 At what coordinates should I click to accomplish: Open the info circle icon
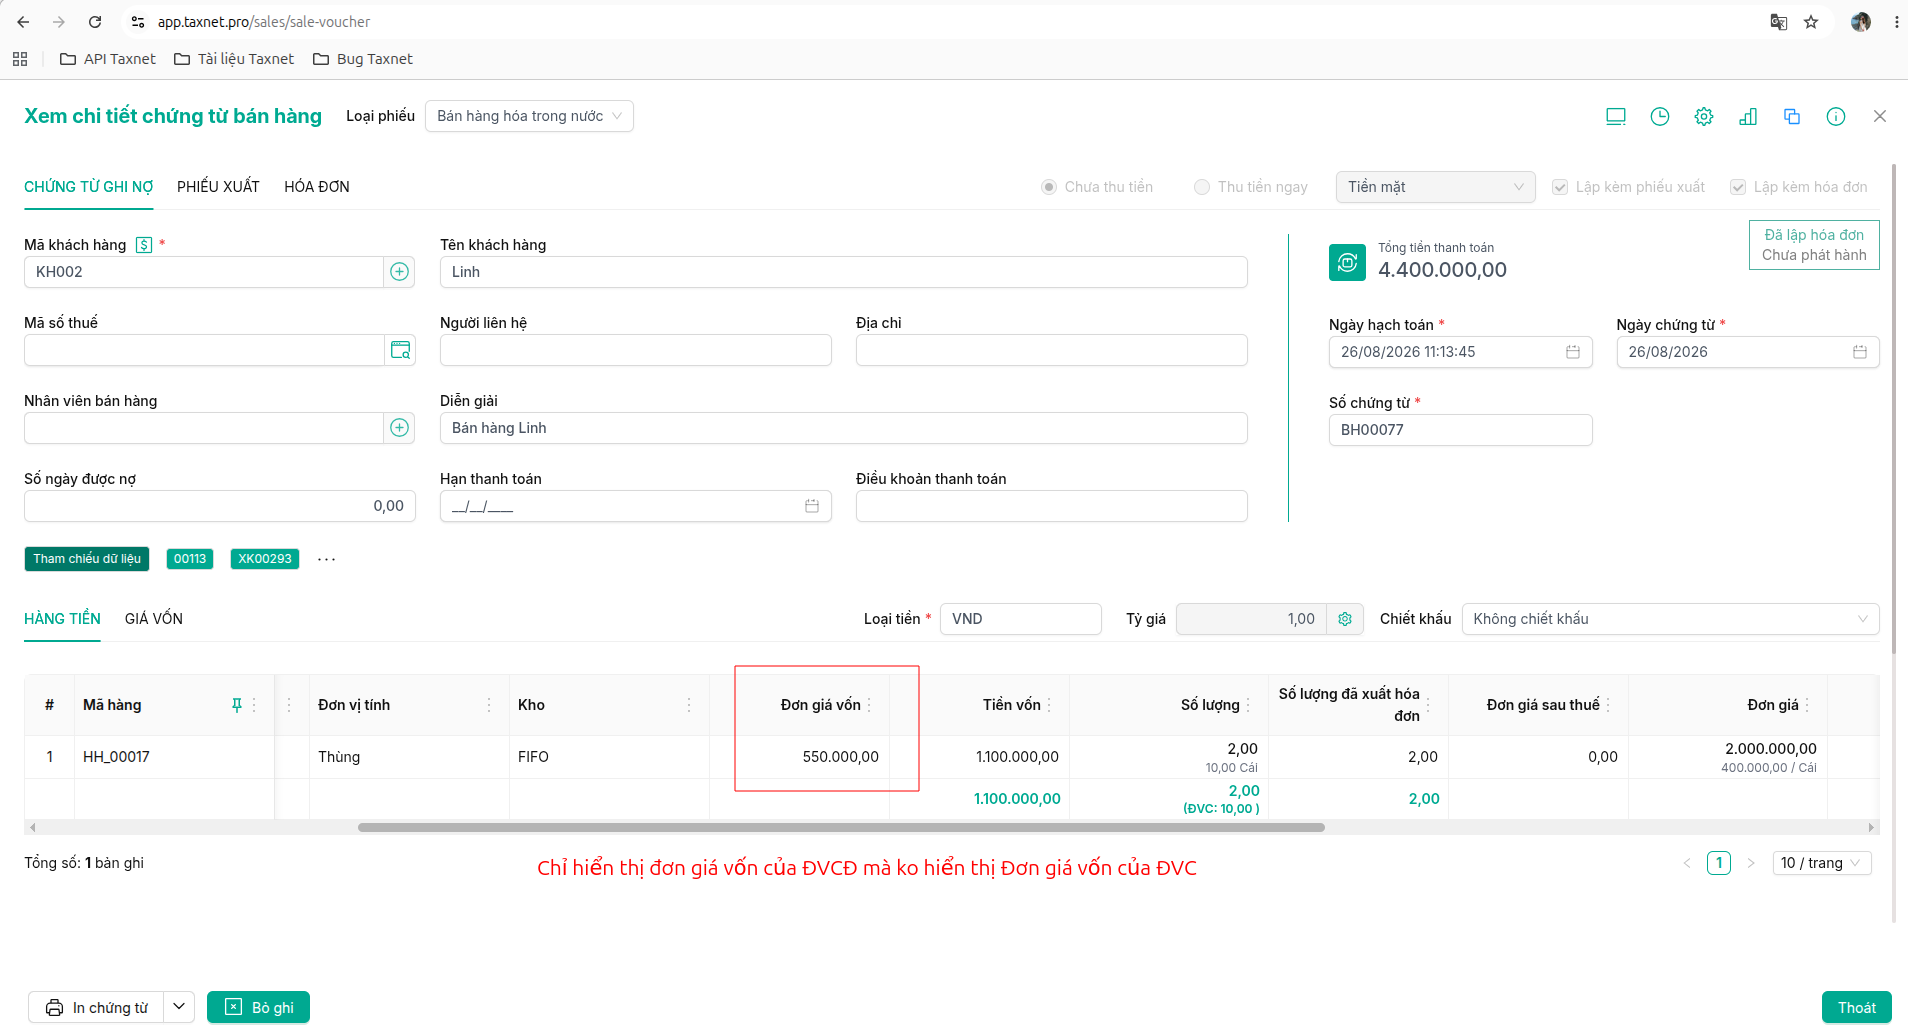[x=1836, y=117]
